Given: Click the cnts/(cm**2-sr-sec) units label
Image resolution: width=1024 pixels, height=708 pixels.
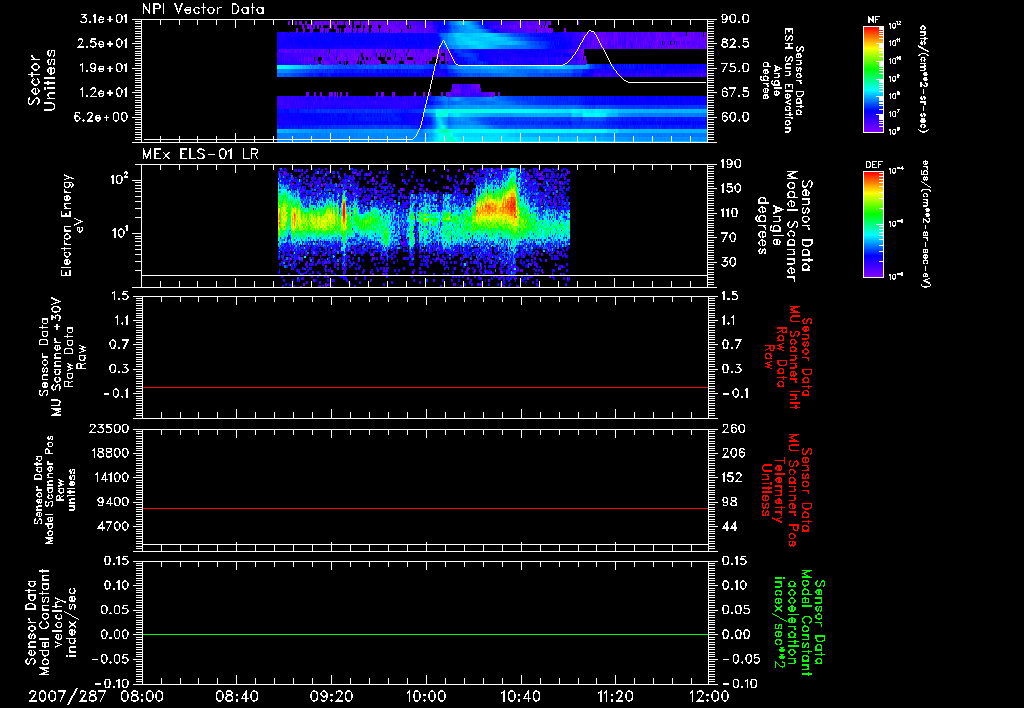Looking at the screenshot, I should pyautogui.click(x=923, y=79).
